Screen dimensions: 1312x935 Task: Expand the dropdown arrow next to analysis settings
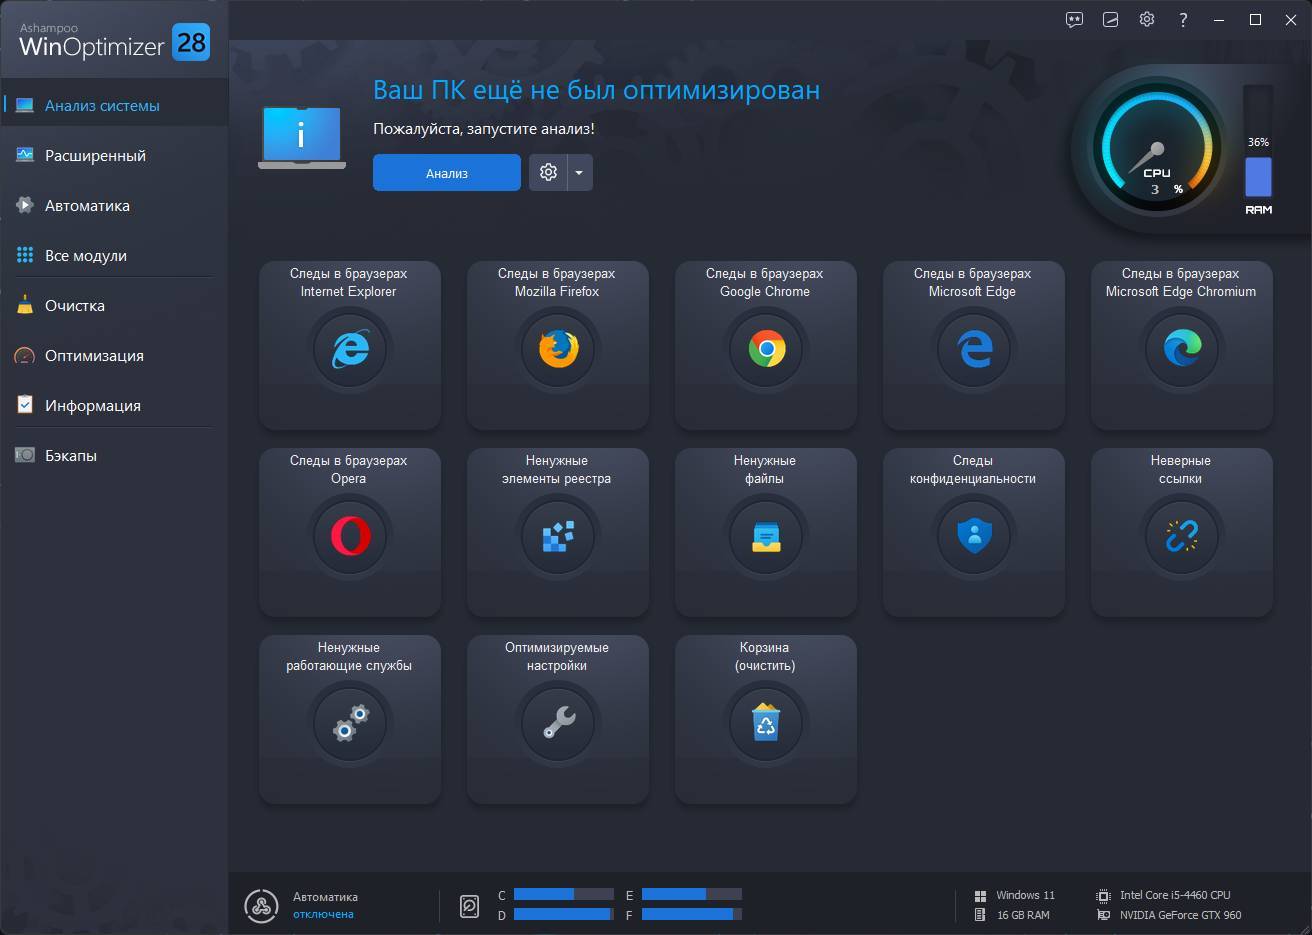pos(580,172)
